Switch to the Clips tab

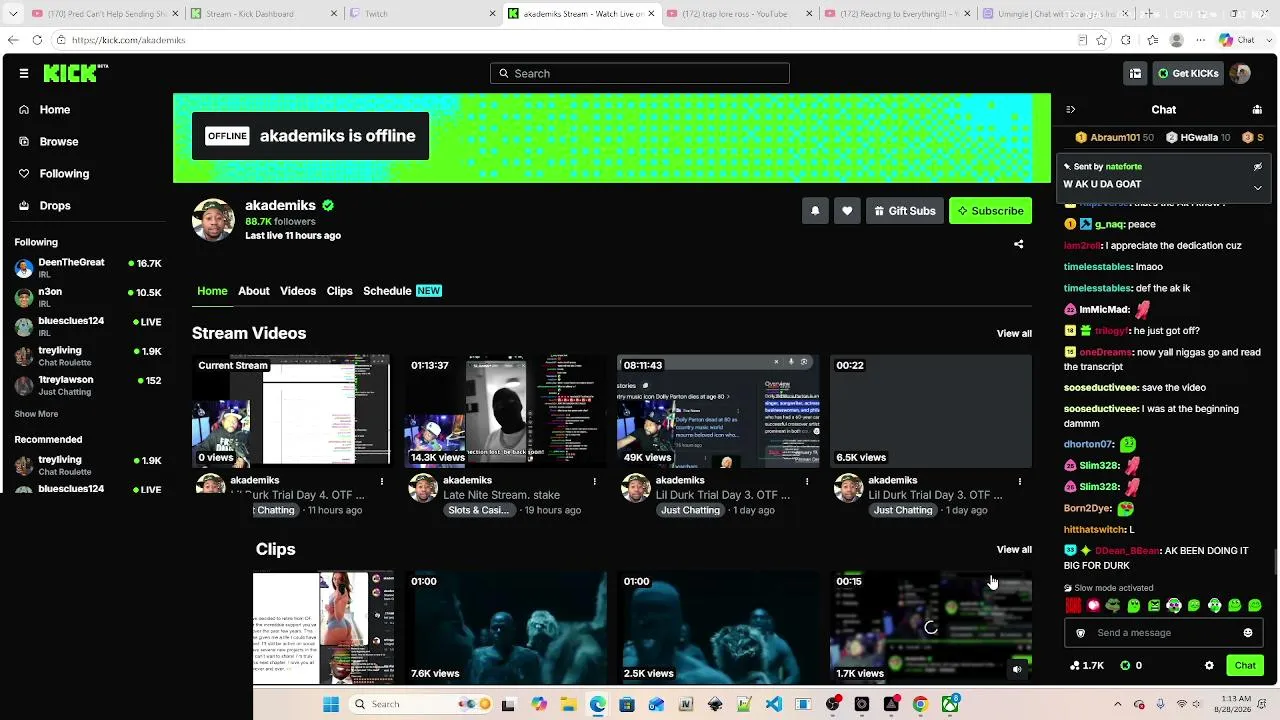(x=340, y=291)
